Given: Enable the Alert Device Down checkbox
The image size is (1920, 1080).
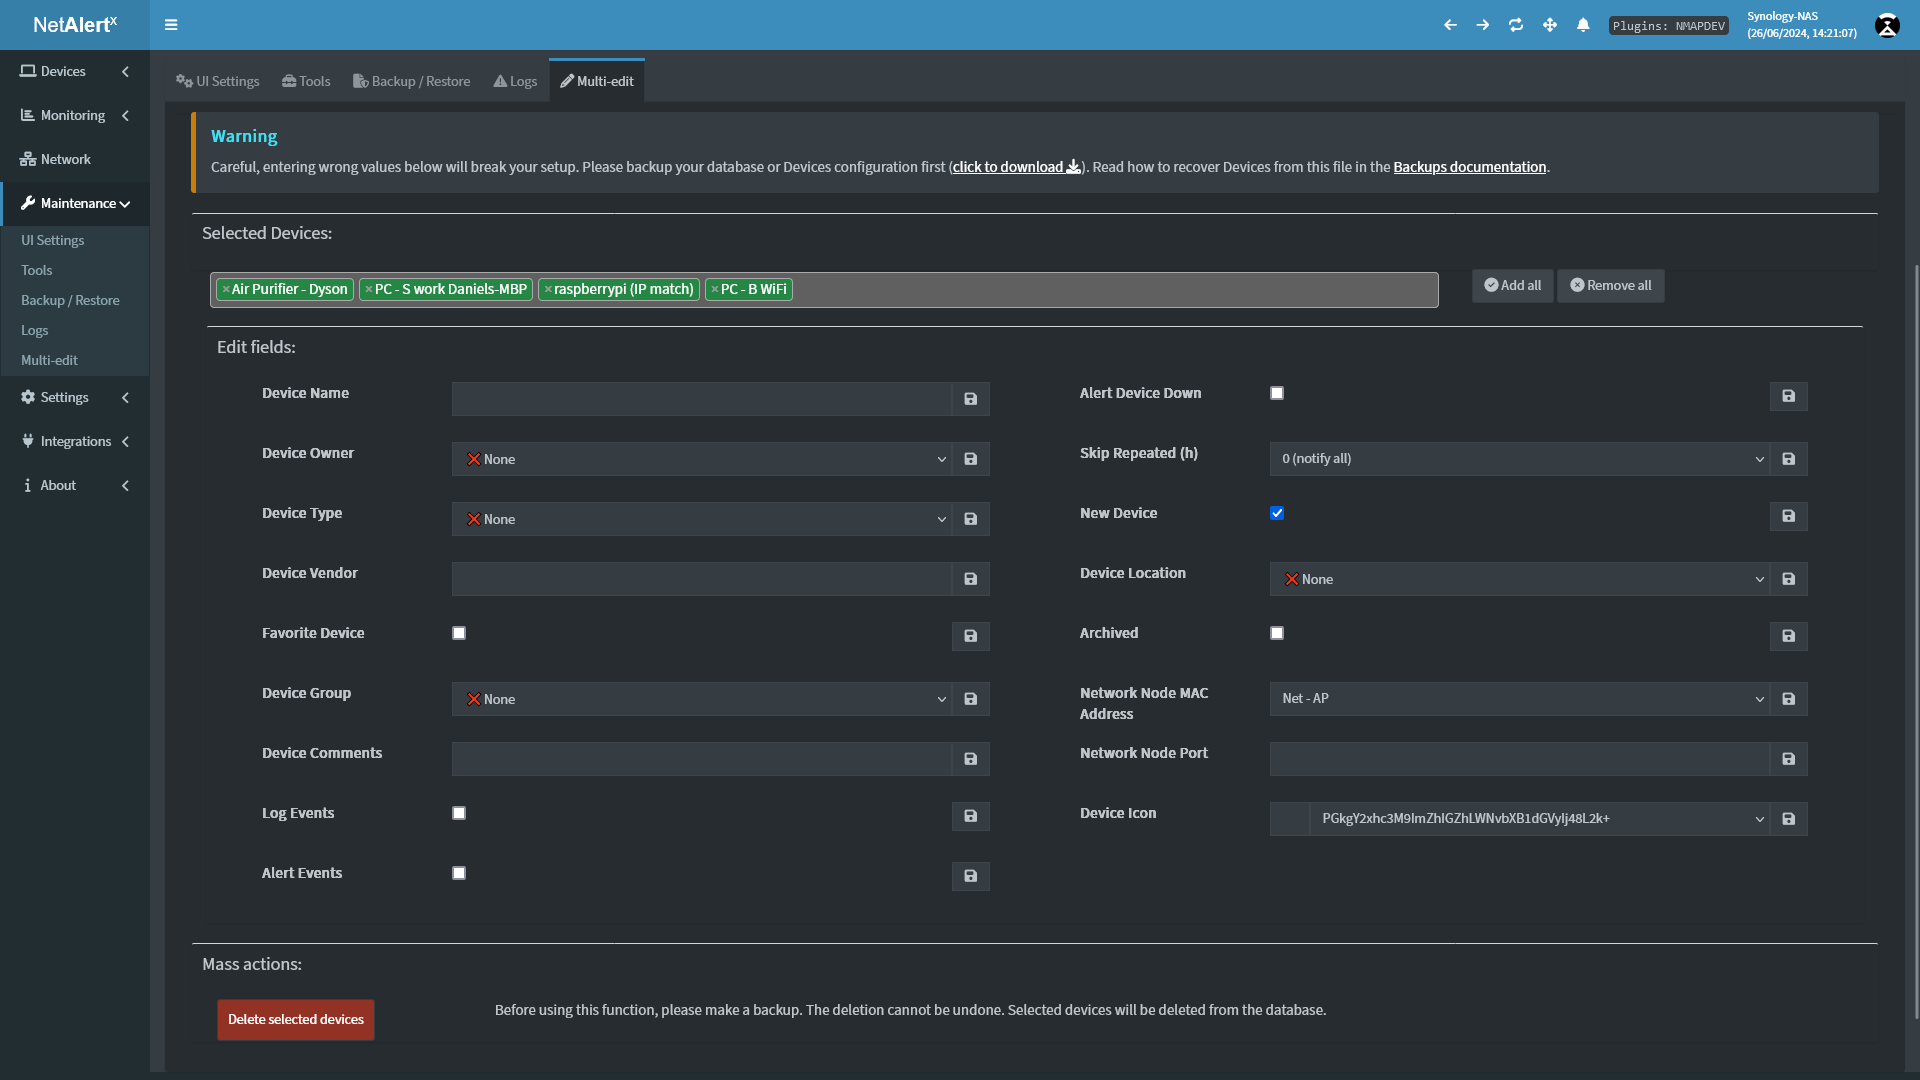Looking at the screenshot, I should [x=1277, y=393].
